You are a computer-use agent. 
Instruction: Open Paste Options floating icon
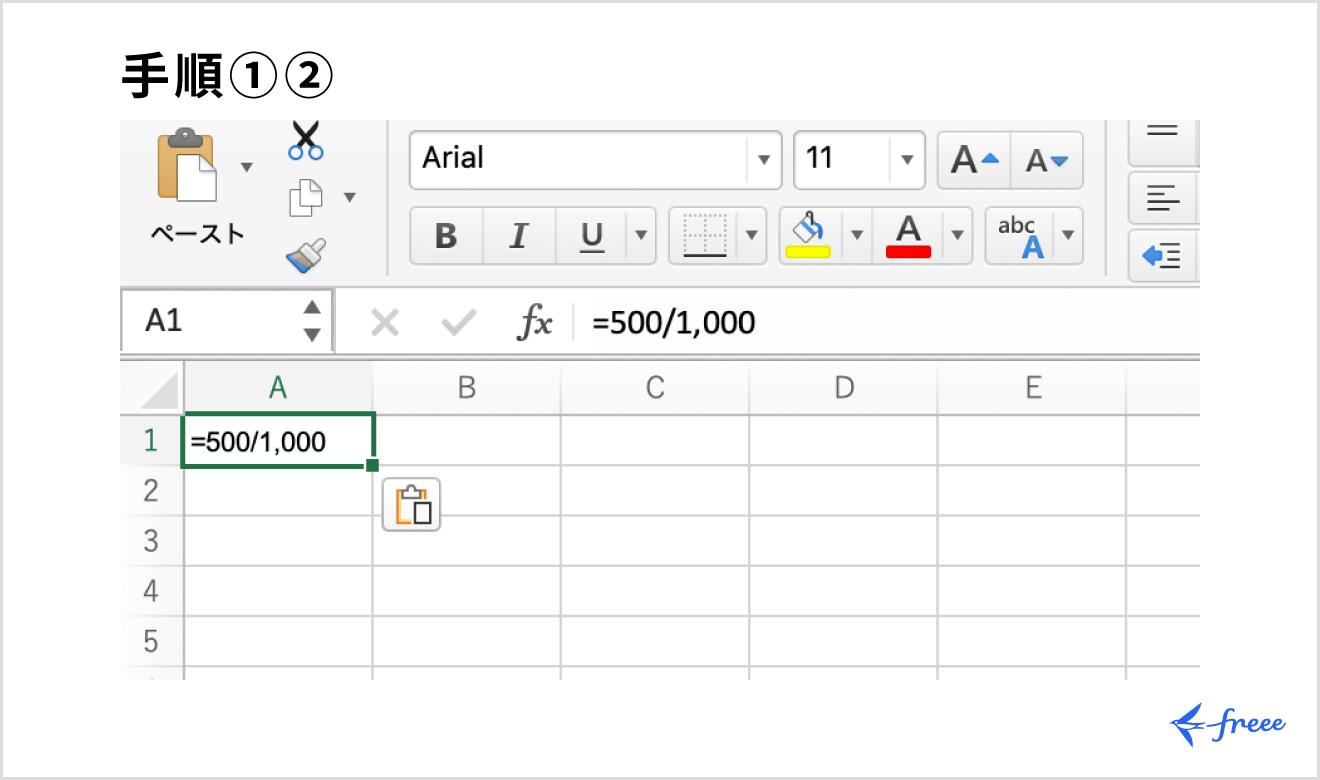411,505
